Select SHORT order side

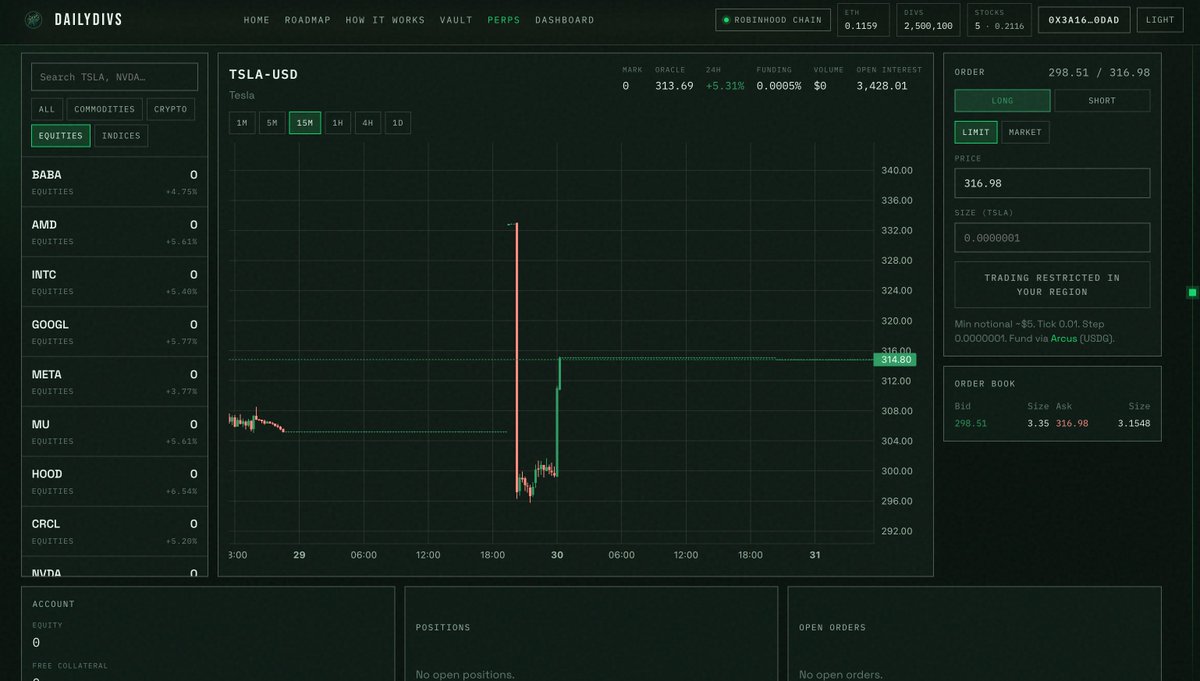click(1102, 100)
